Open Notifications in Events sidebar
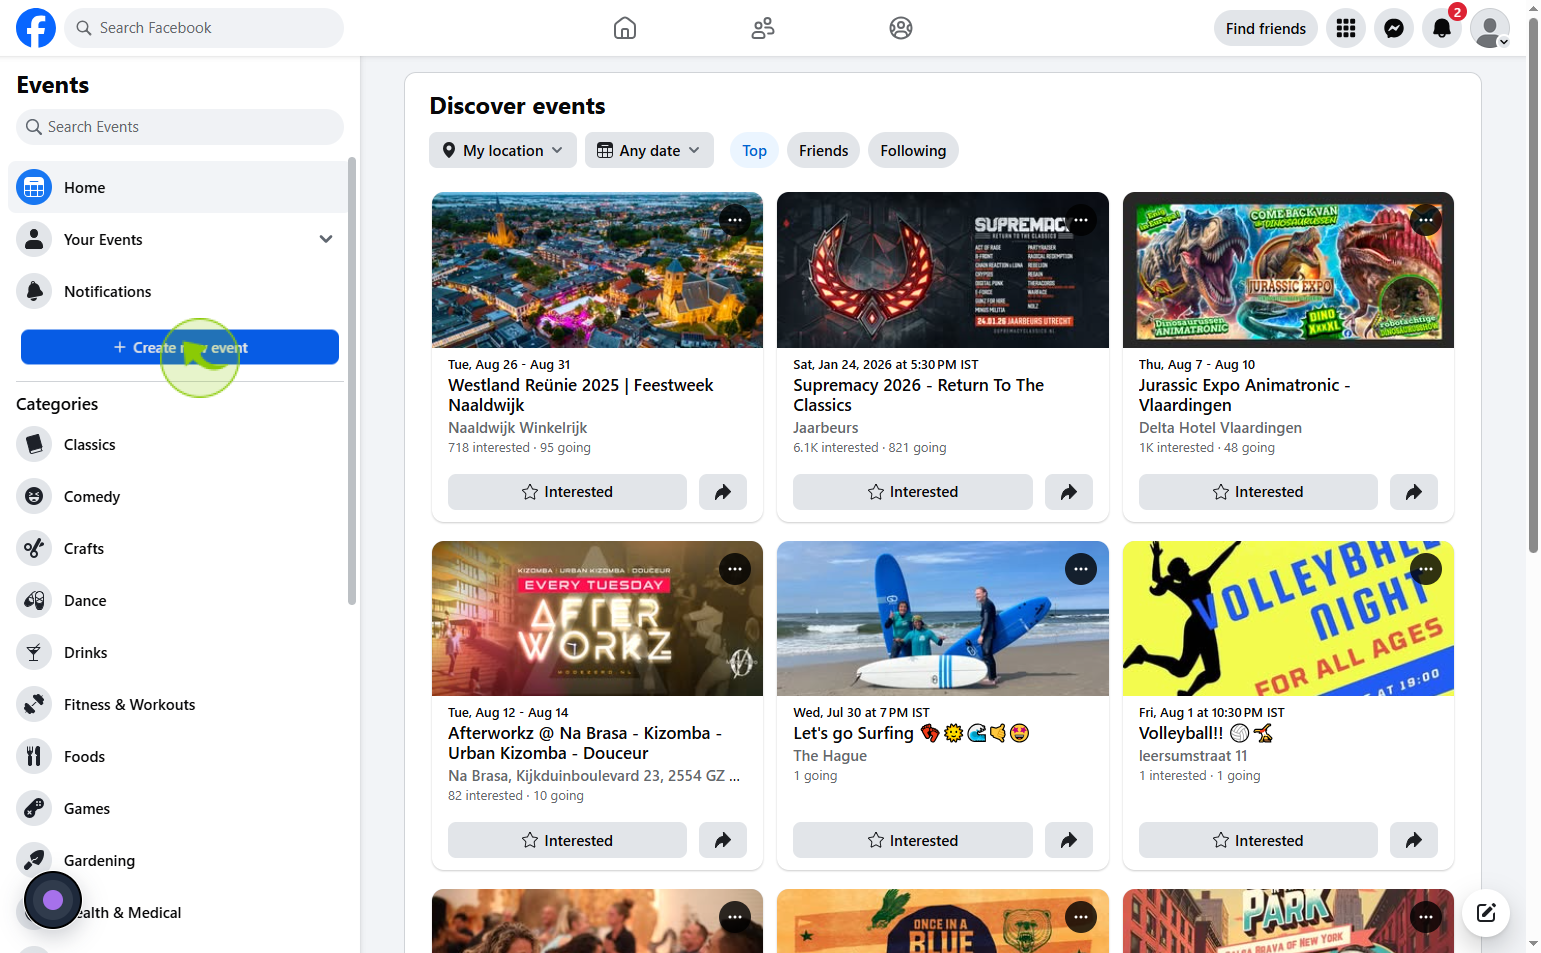Viewport: 1541px width, 953px height. pos(178,291)
